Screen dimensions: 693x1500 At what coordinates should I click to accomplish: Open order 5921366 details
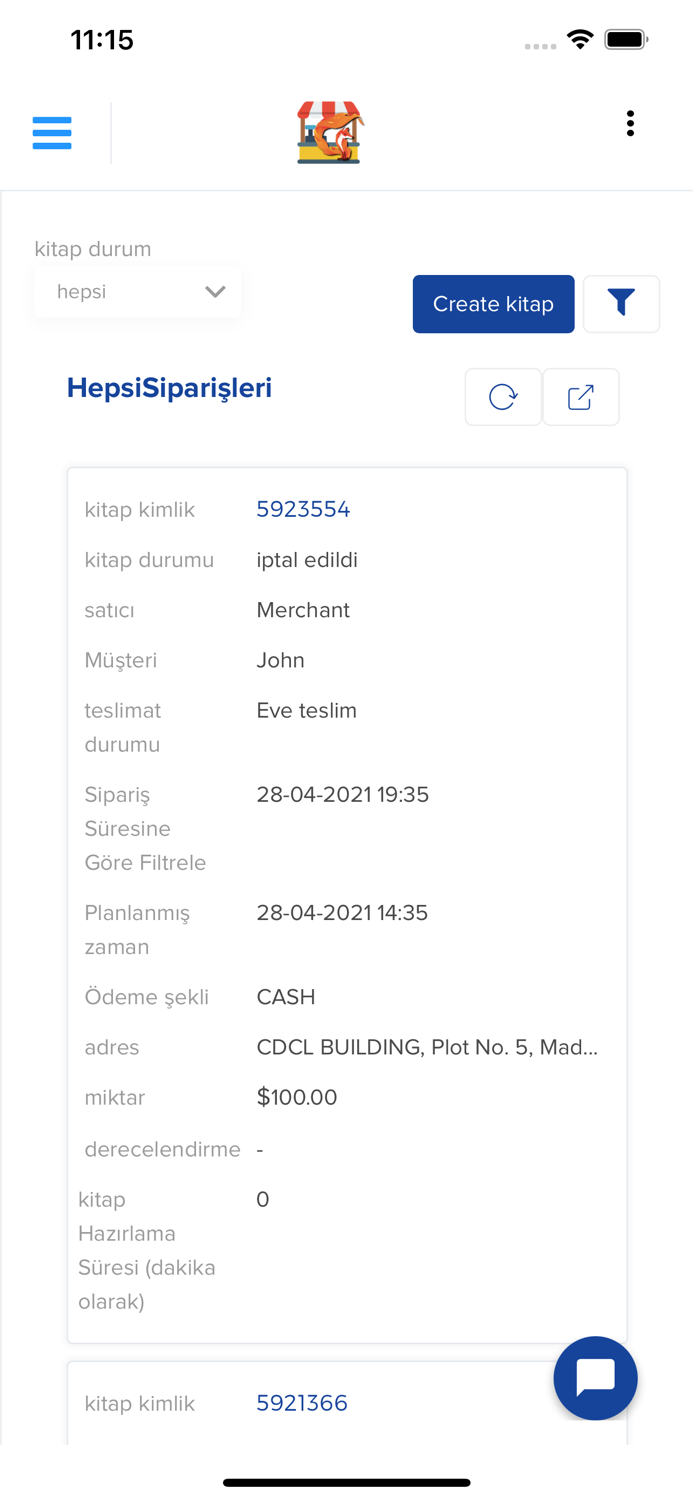tap(302, 1403)
